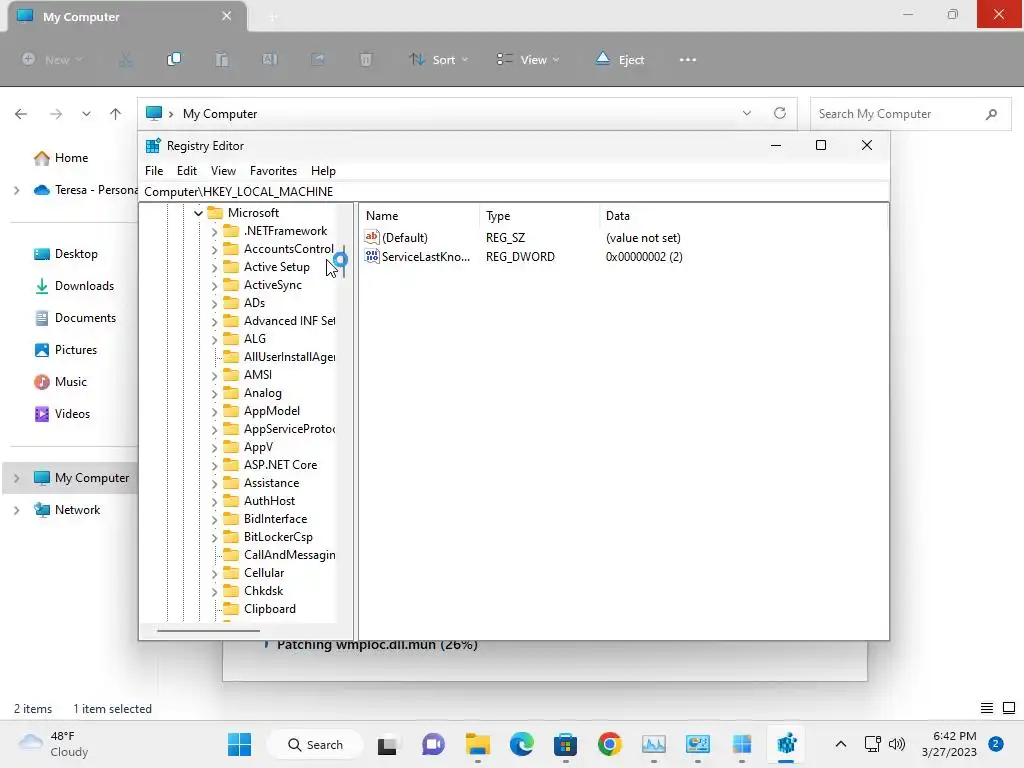Select the (Default) registry value
Screen dimensions: 1024x768
396,237
